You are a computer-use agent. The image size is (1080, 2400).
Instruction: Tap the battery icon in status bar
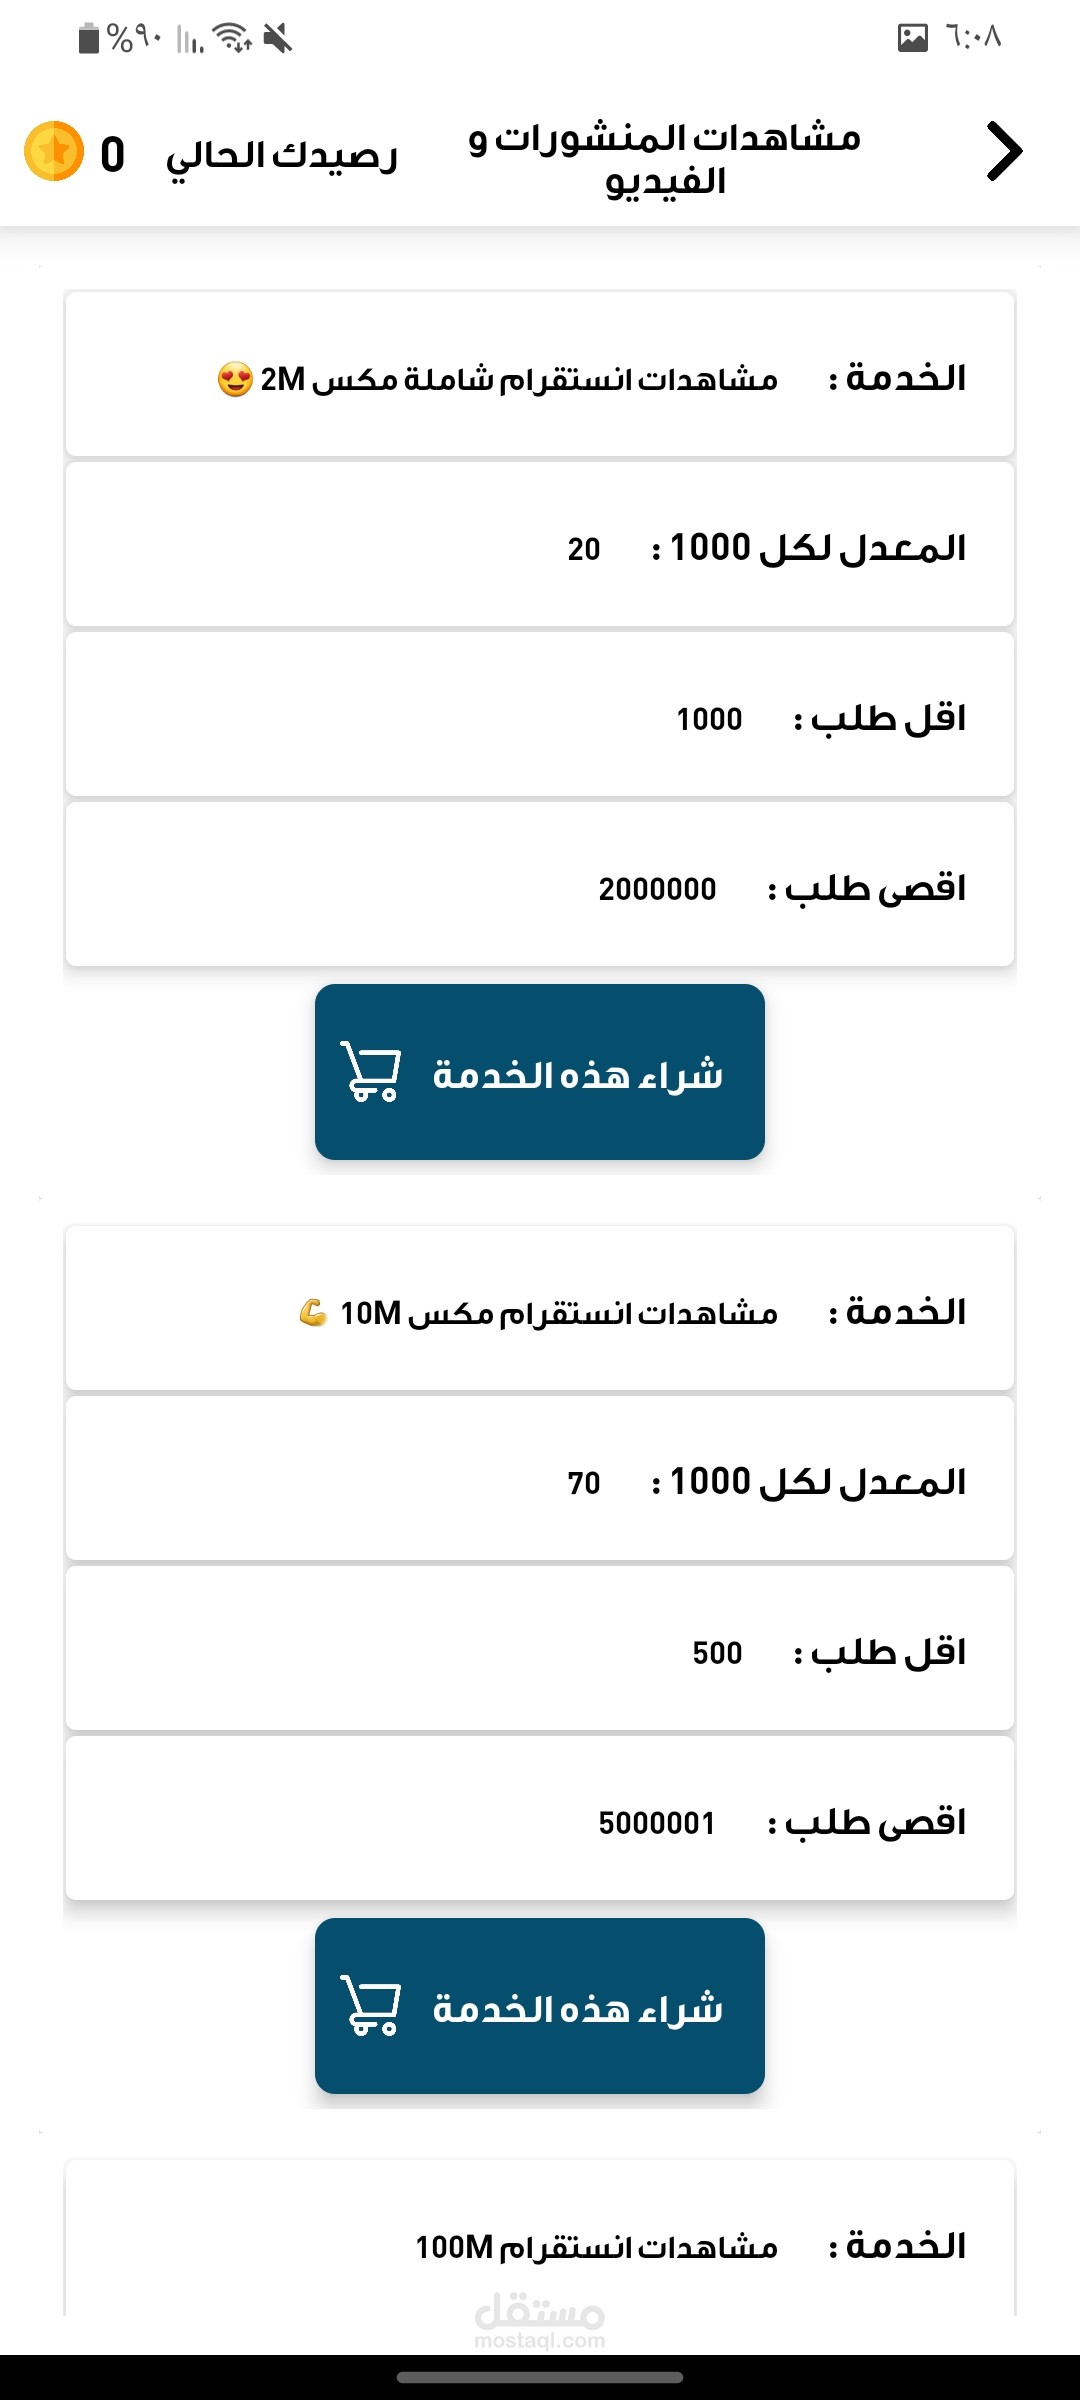click(89, 38)
